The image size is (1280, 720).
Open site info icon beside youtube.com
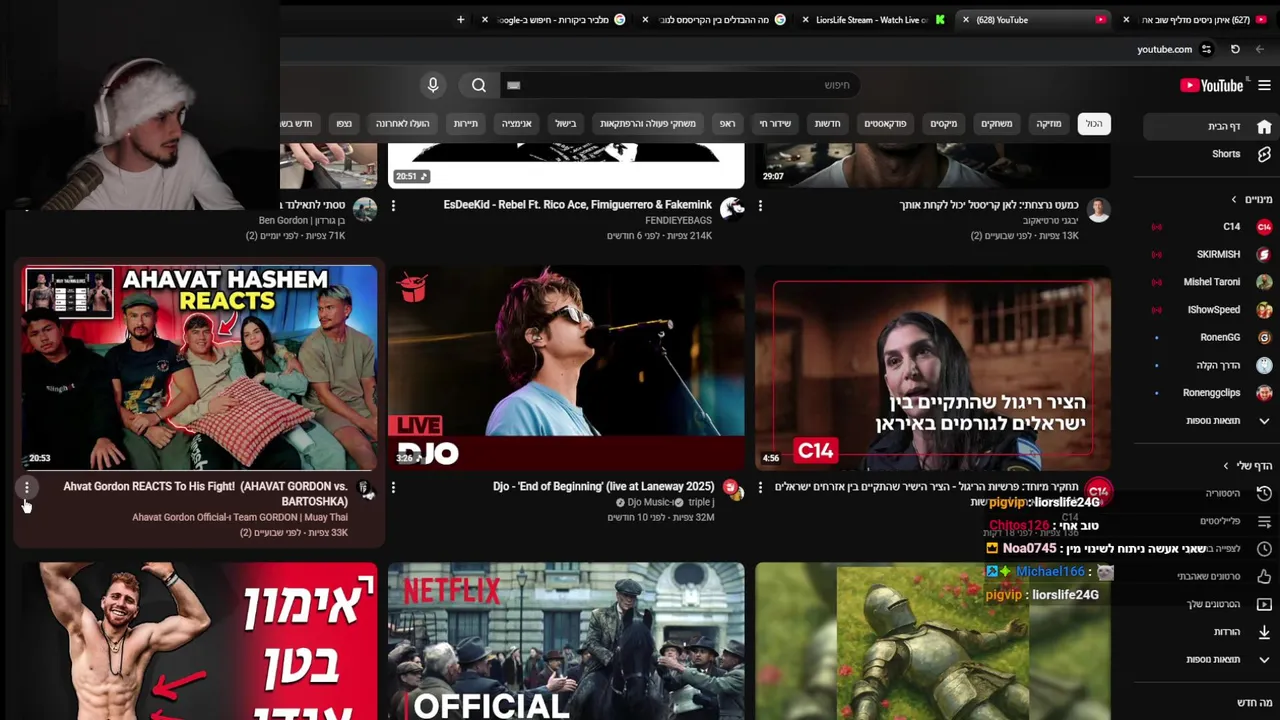pos(1207,49)
